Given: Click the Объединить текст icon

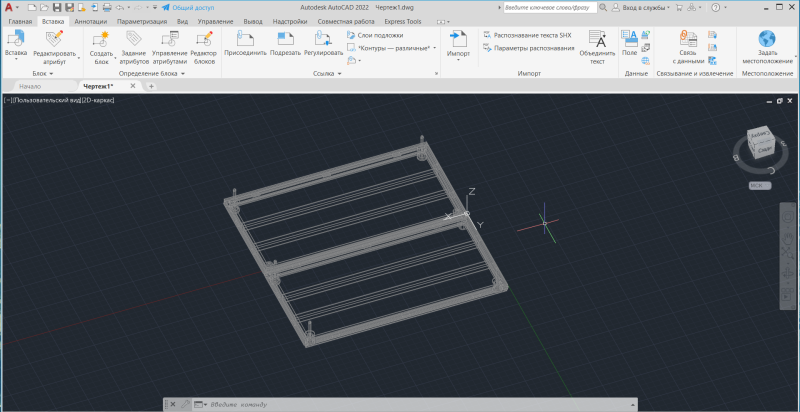Looking at the screenshot, I should (x=597, y=40).
